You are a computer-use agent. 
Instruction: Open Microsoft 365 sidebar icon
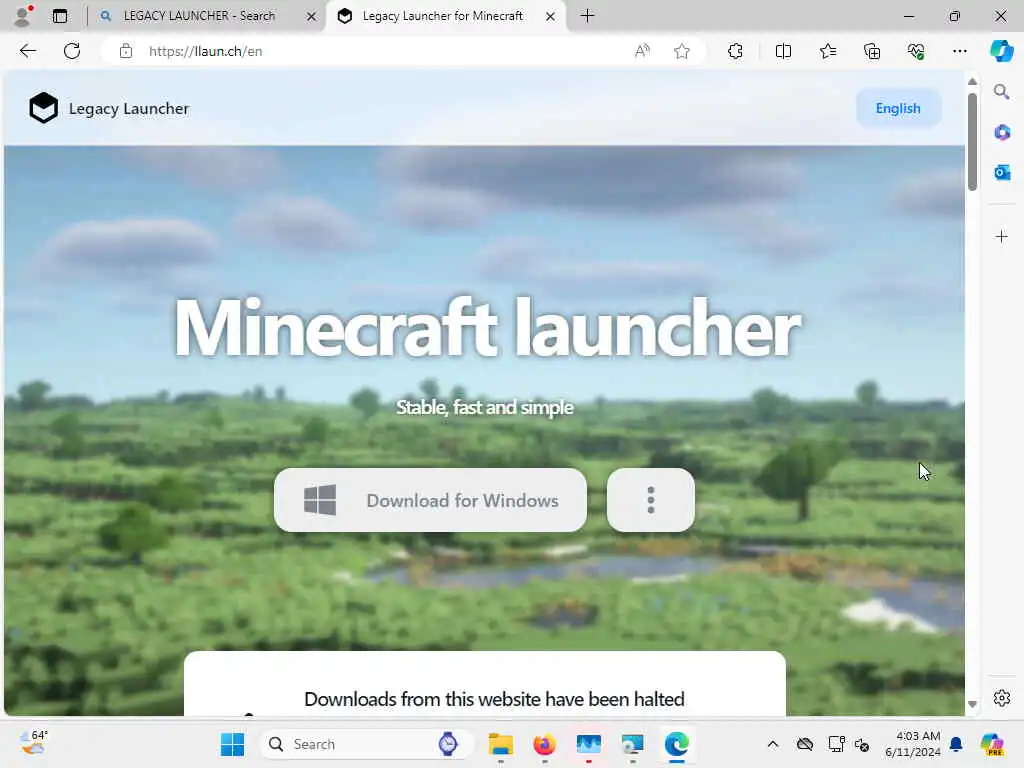[x=1002, y=133]
